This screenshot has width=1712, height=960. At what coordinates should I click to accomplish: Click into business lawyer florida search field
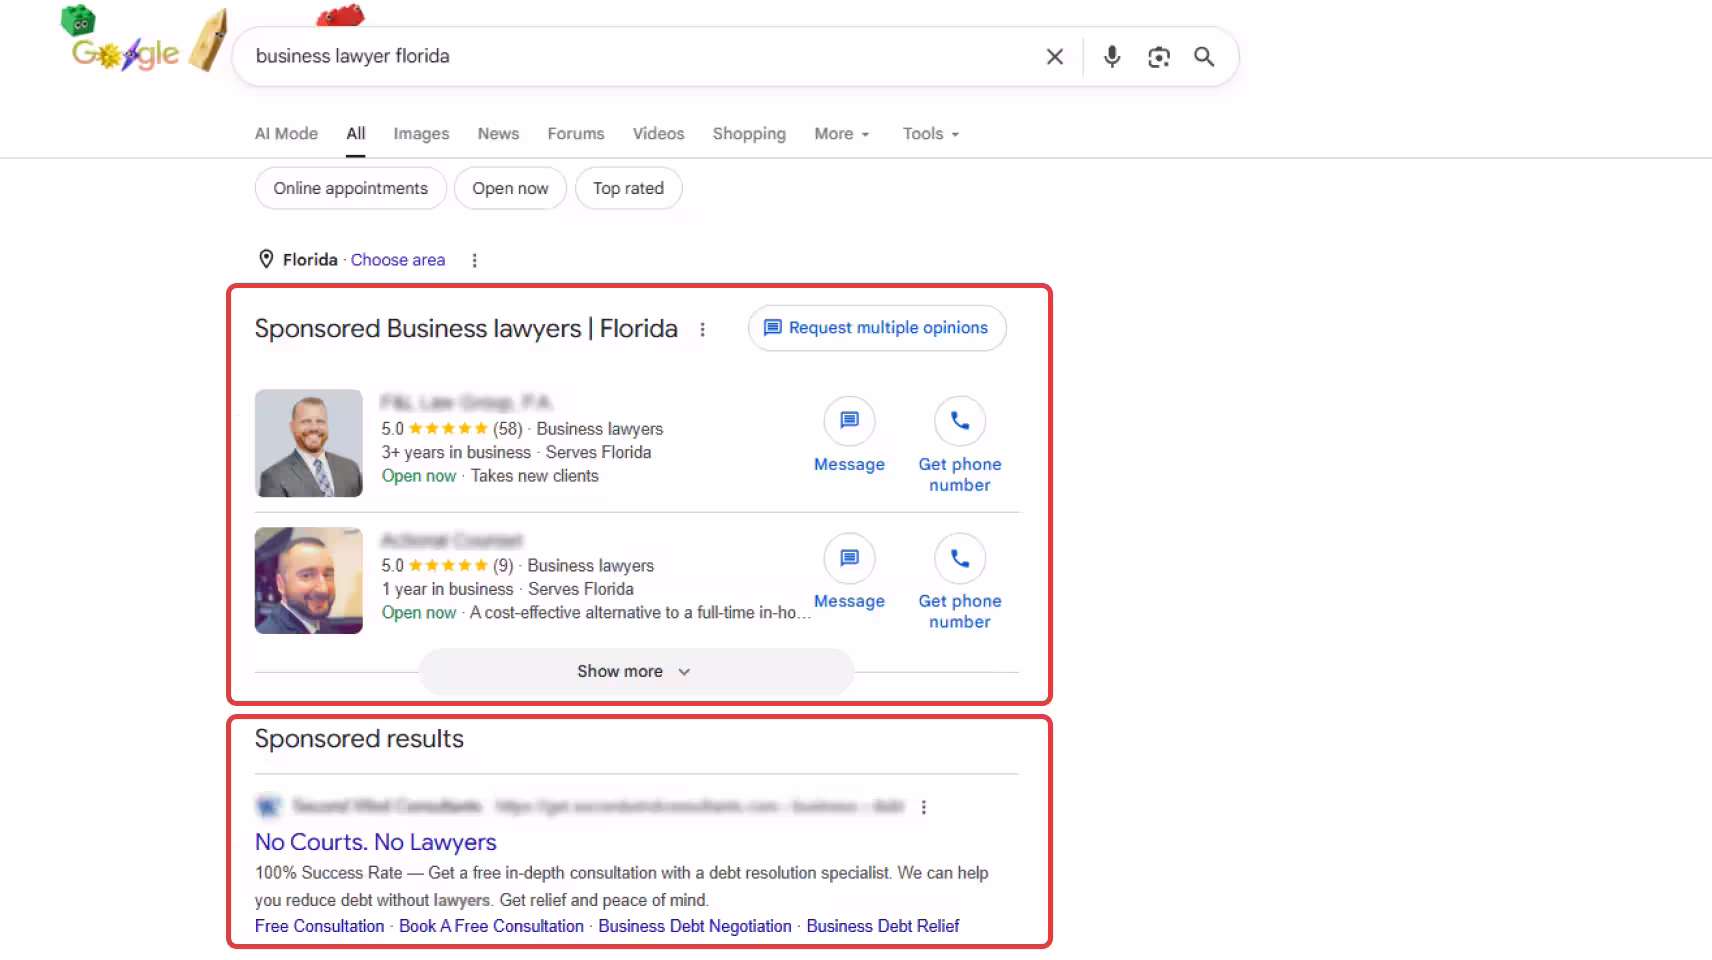coord(640,57)
